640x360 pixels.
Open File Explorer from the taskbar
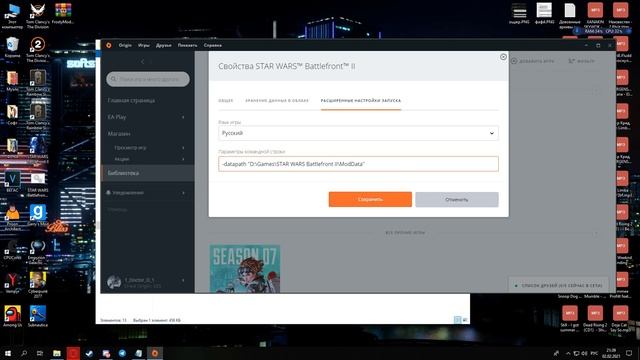(57, 353)
